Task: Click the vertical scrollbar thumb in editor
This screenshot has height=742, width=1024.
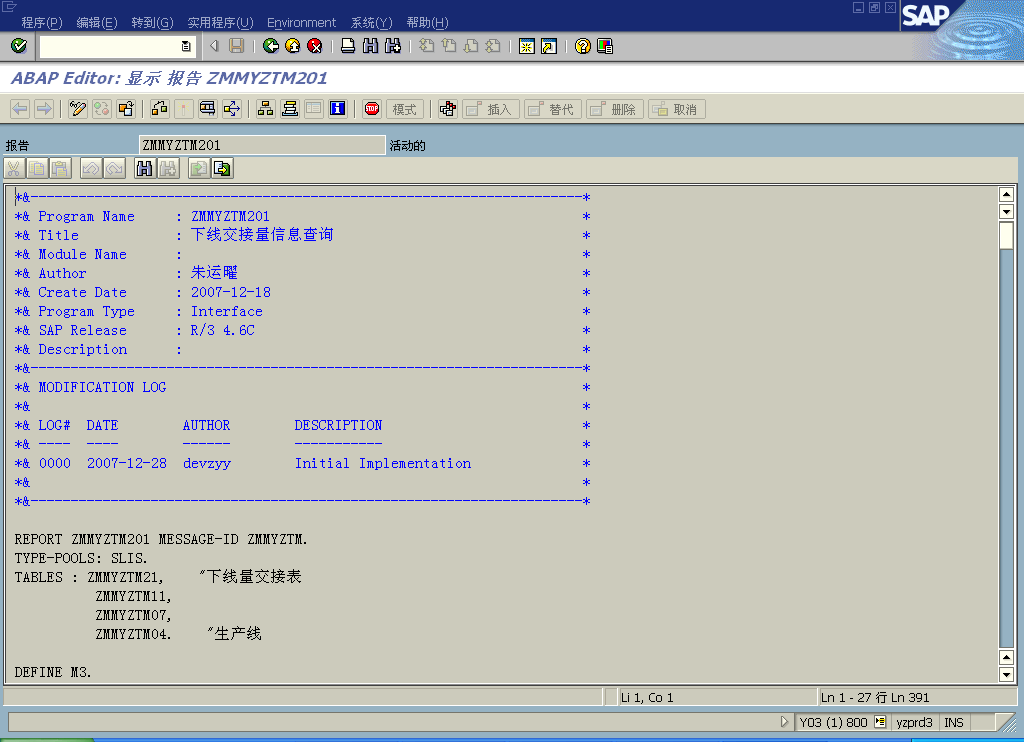Action: [x=1006, y=235]
